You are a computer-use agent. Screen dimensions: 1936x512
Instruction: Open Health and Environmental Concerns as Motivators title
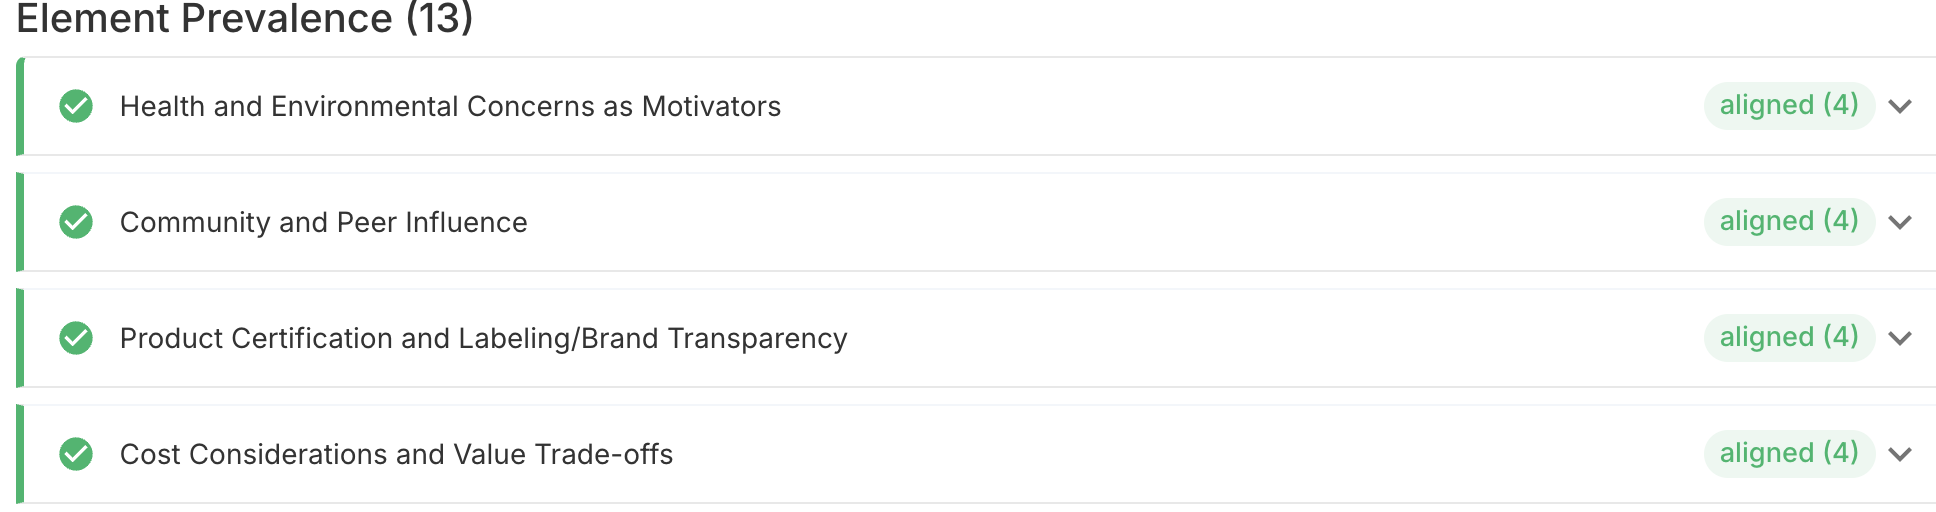point(450,106)
